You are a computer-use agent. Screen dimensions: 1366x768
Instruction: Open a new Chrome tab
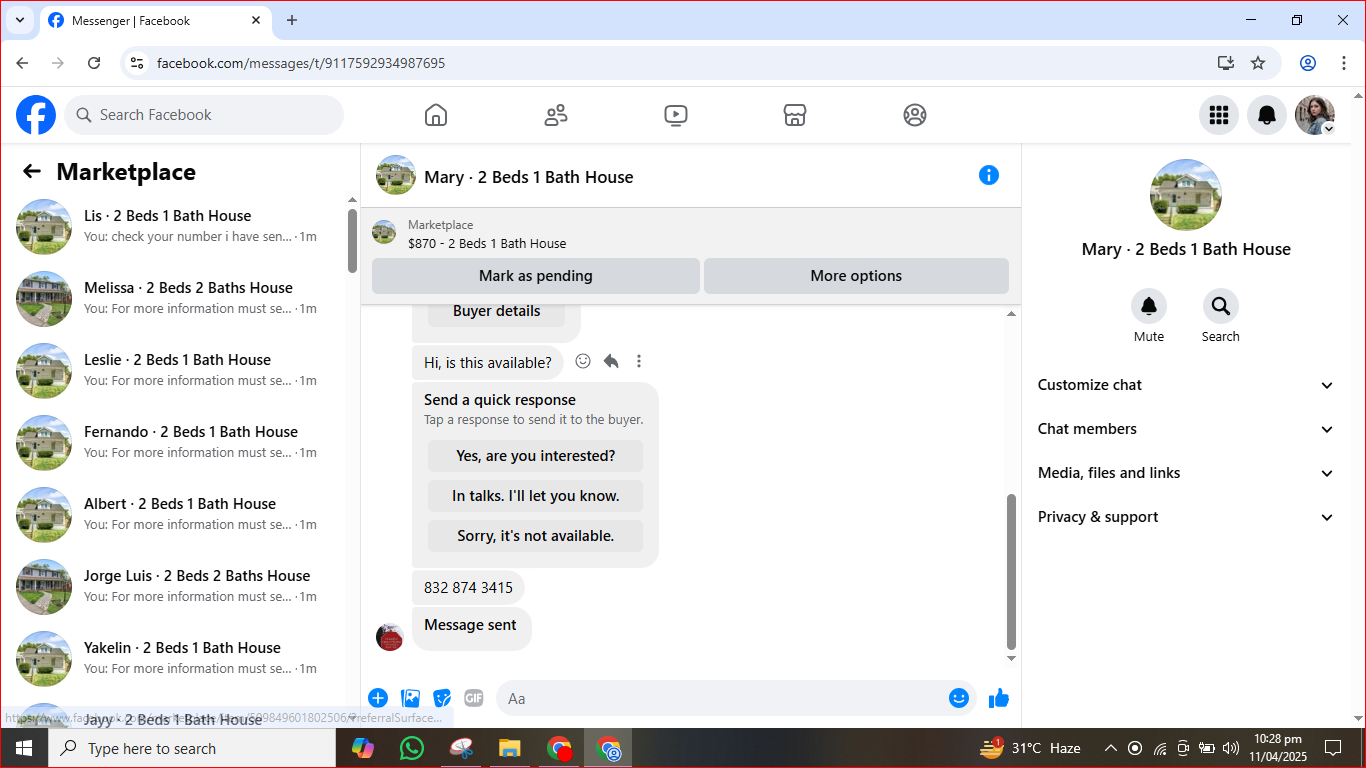292,20
